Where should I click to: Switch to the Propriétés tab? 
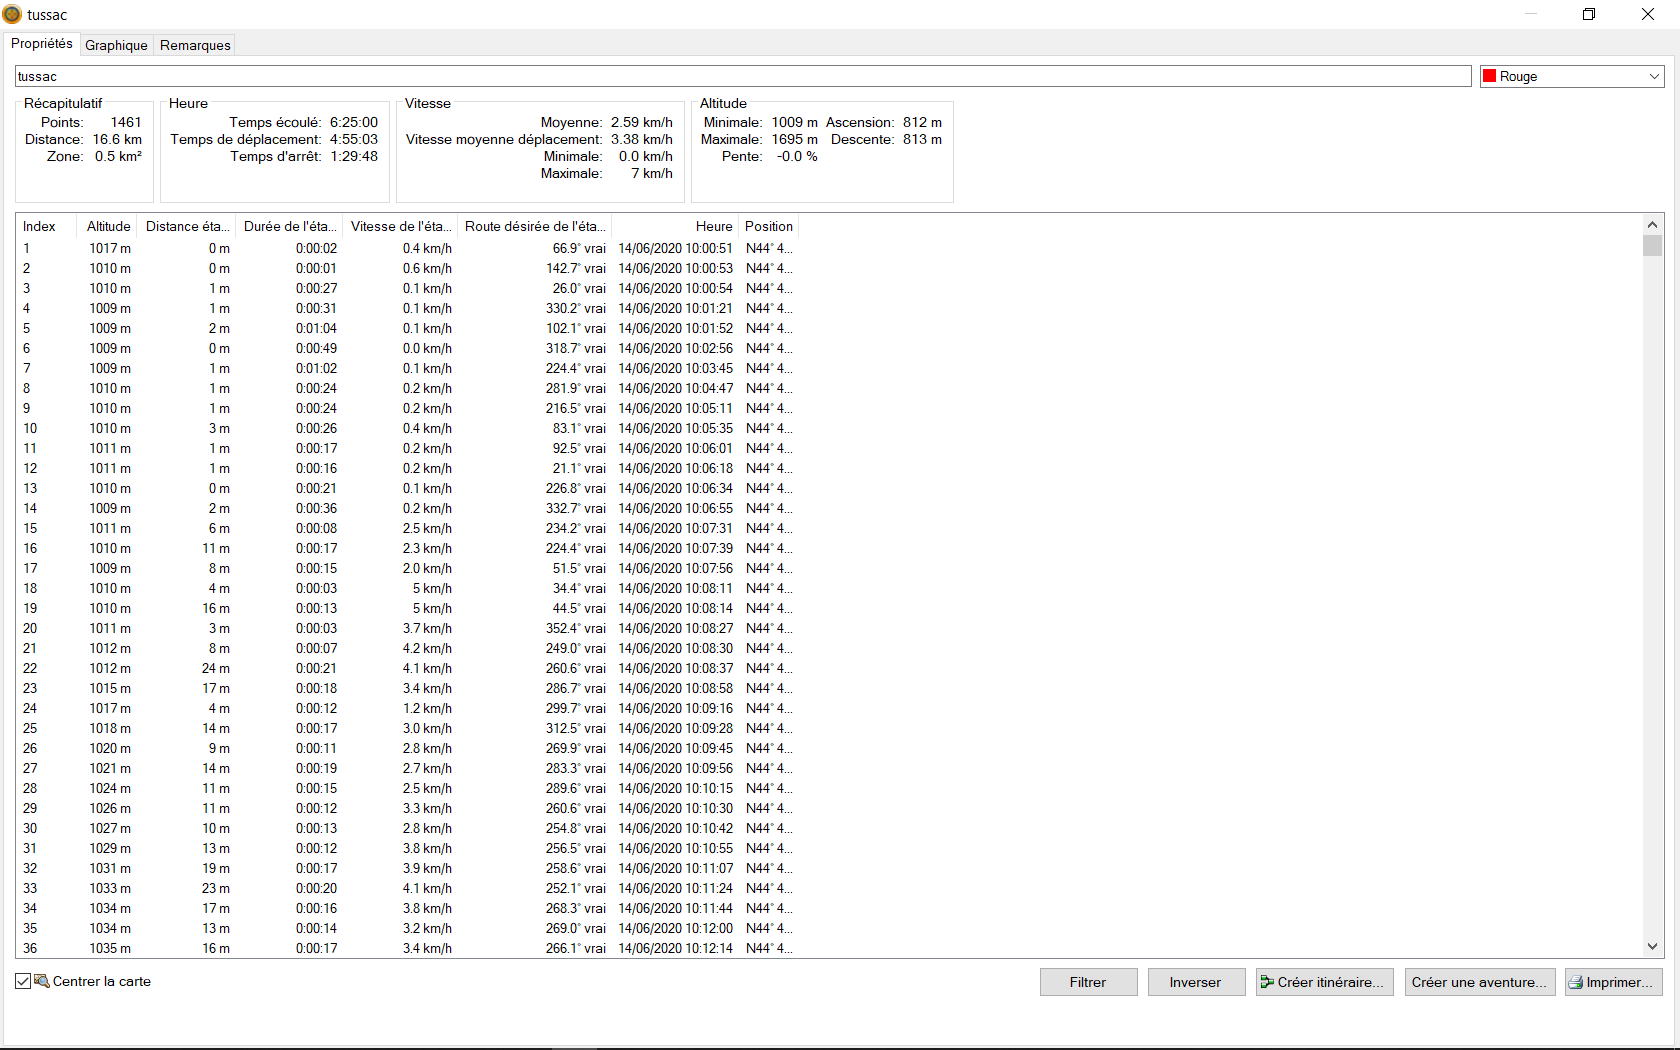(42, 44)
